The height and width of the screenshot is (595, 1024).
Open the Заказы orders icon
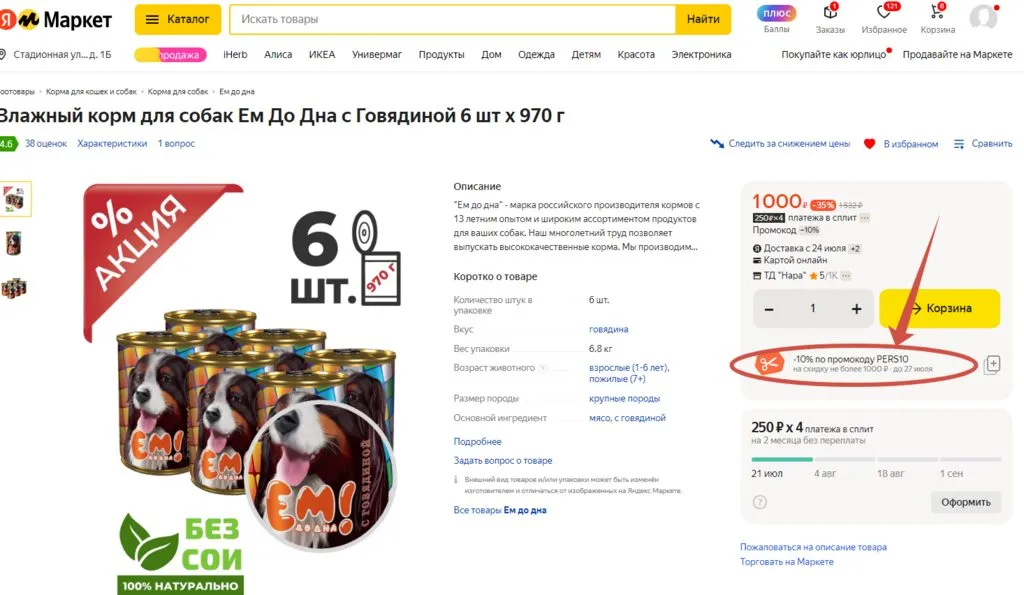pyautogui.click(x=830, y=12)
